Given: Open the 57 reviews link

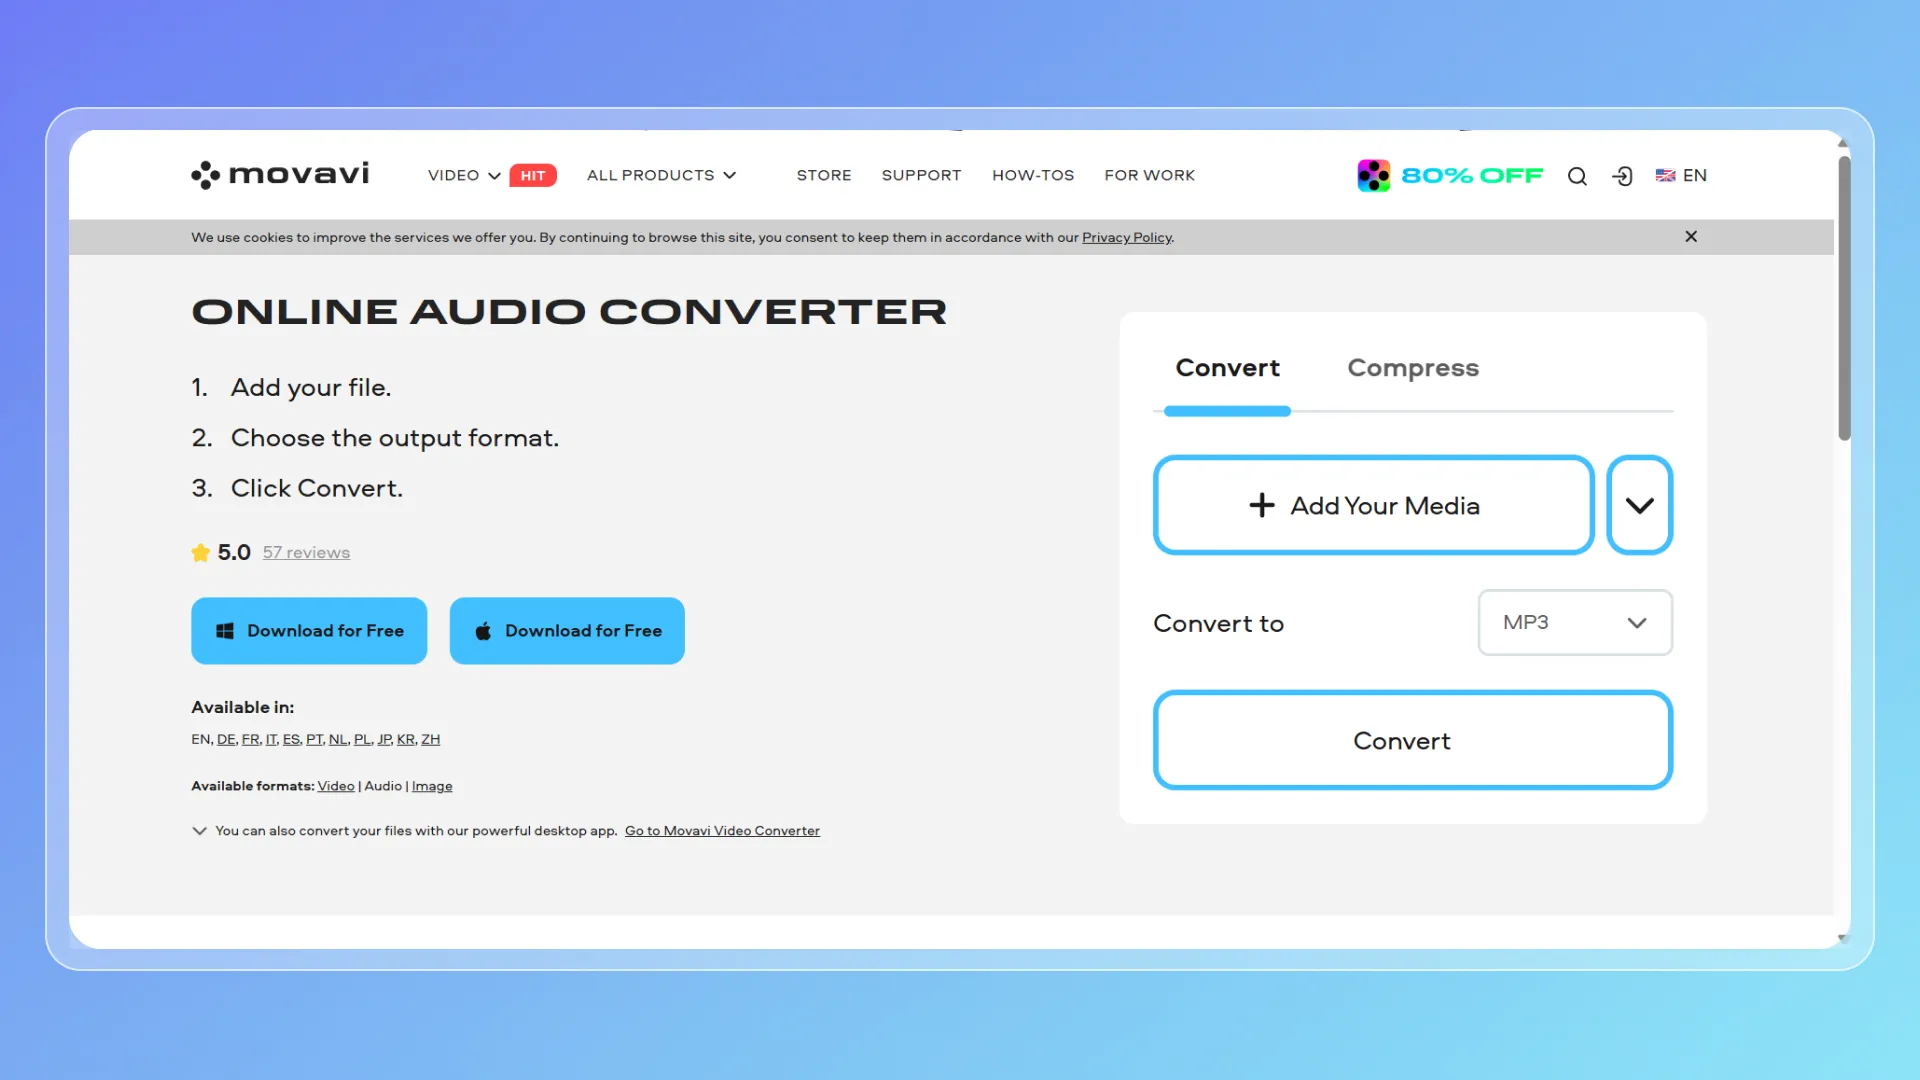Looking at the screenshot, I should 306,552.
